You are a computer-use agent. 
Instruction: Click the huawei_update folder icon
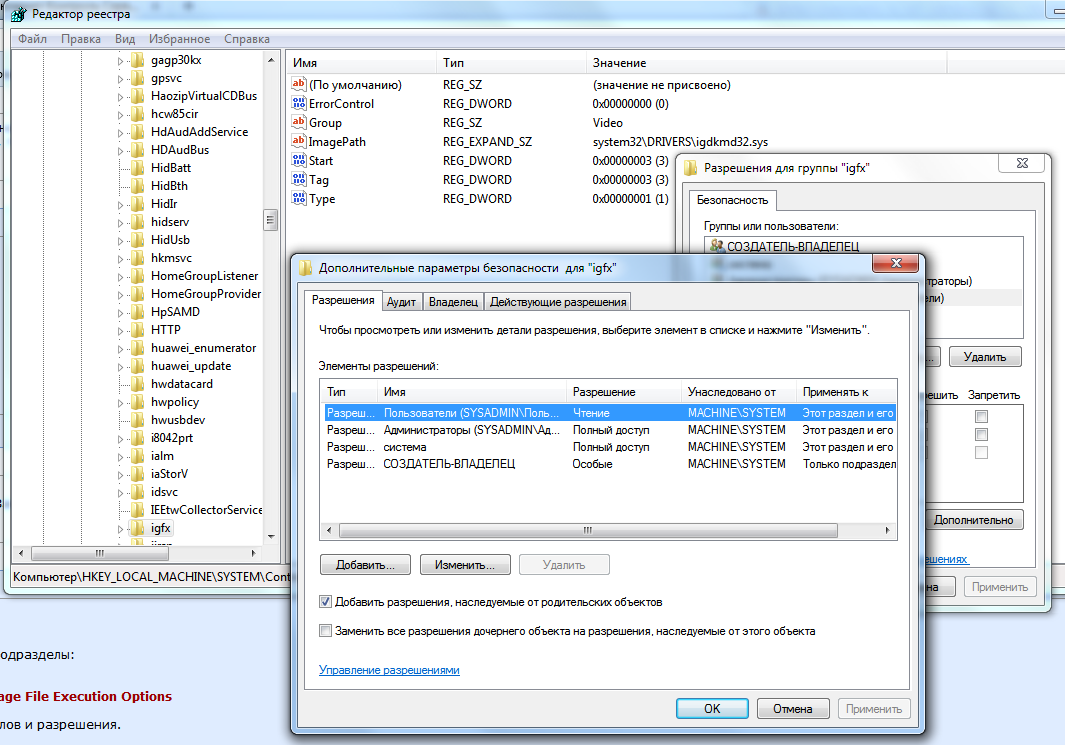coord(137,366)
